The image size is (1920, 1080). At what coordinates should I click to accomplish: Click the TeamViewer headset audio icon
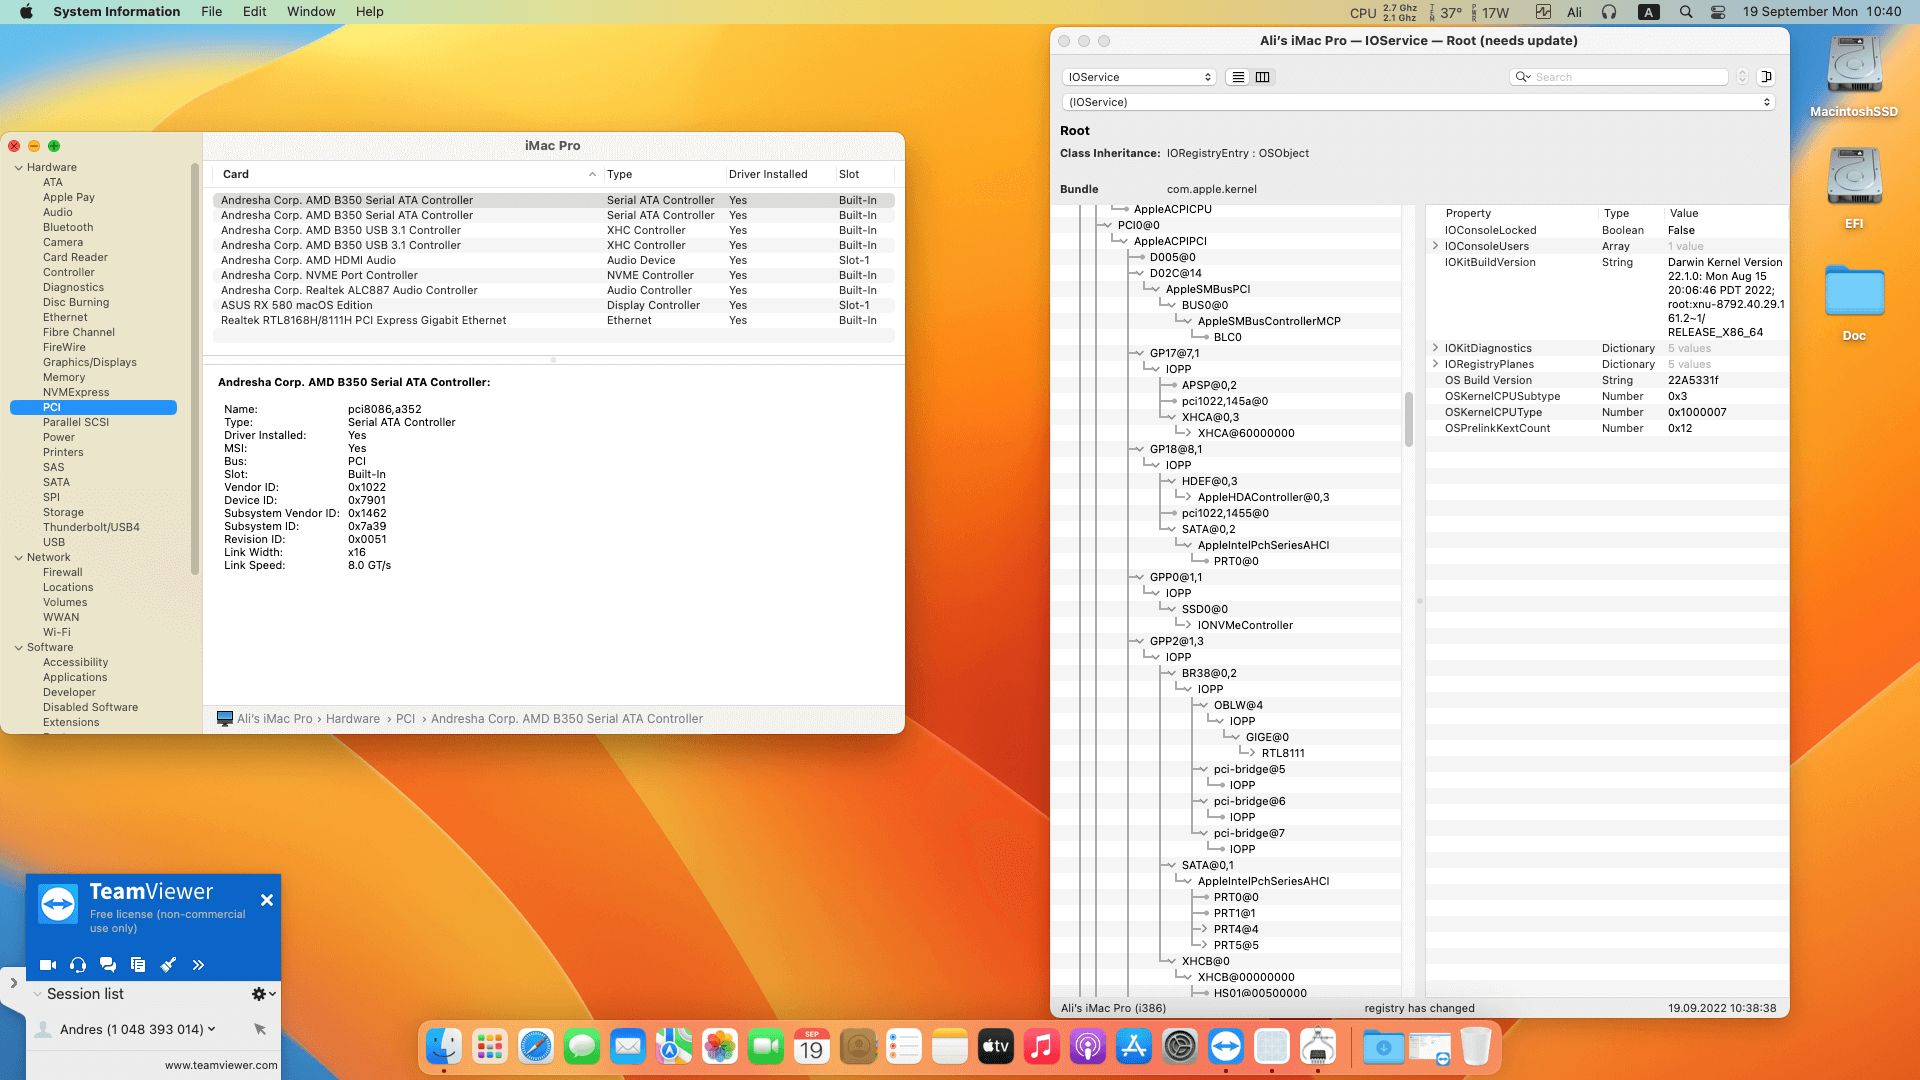[78, 965]
